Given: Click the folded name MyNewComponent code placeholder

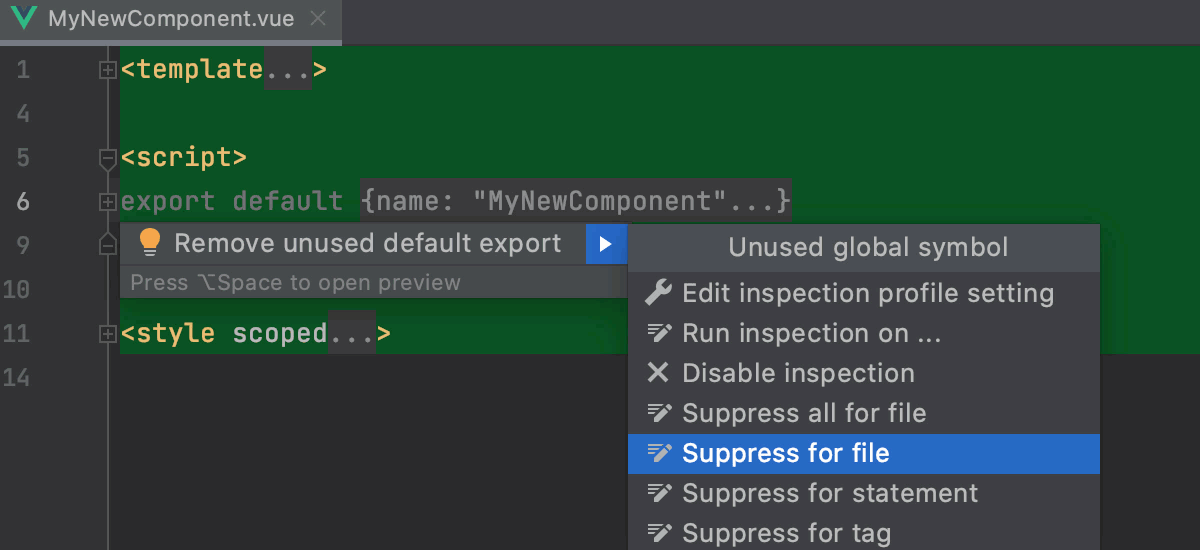Looking at the screenshot, I should tap(575, 202).
